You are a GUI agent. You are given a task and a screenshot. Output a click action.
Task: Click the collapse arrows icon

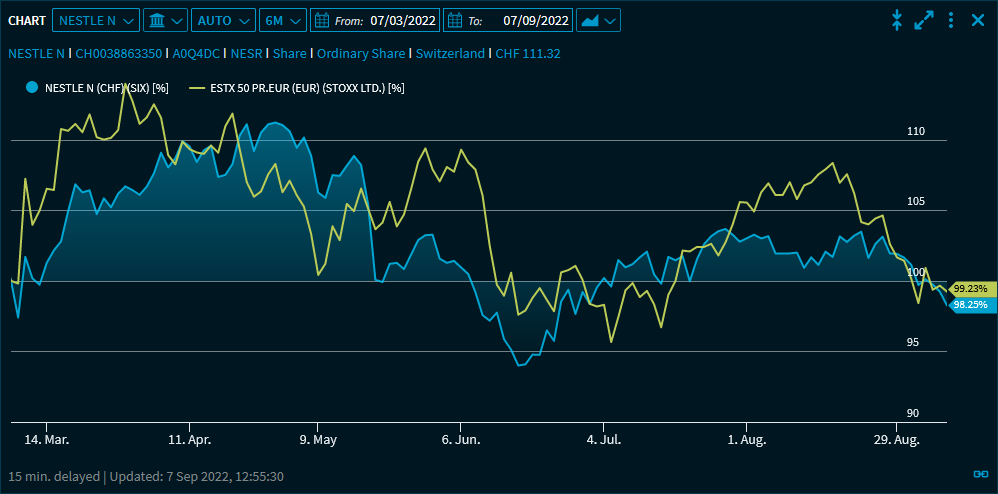click(x=897, y=20)
